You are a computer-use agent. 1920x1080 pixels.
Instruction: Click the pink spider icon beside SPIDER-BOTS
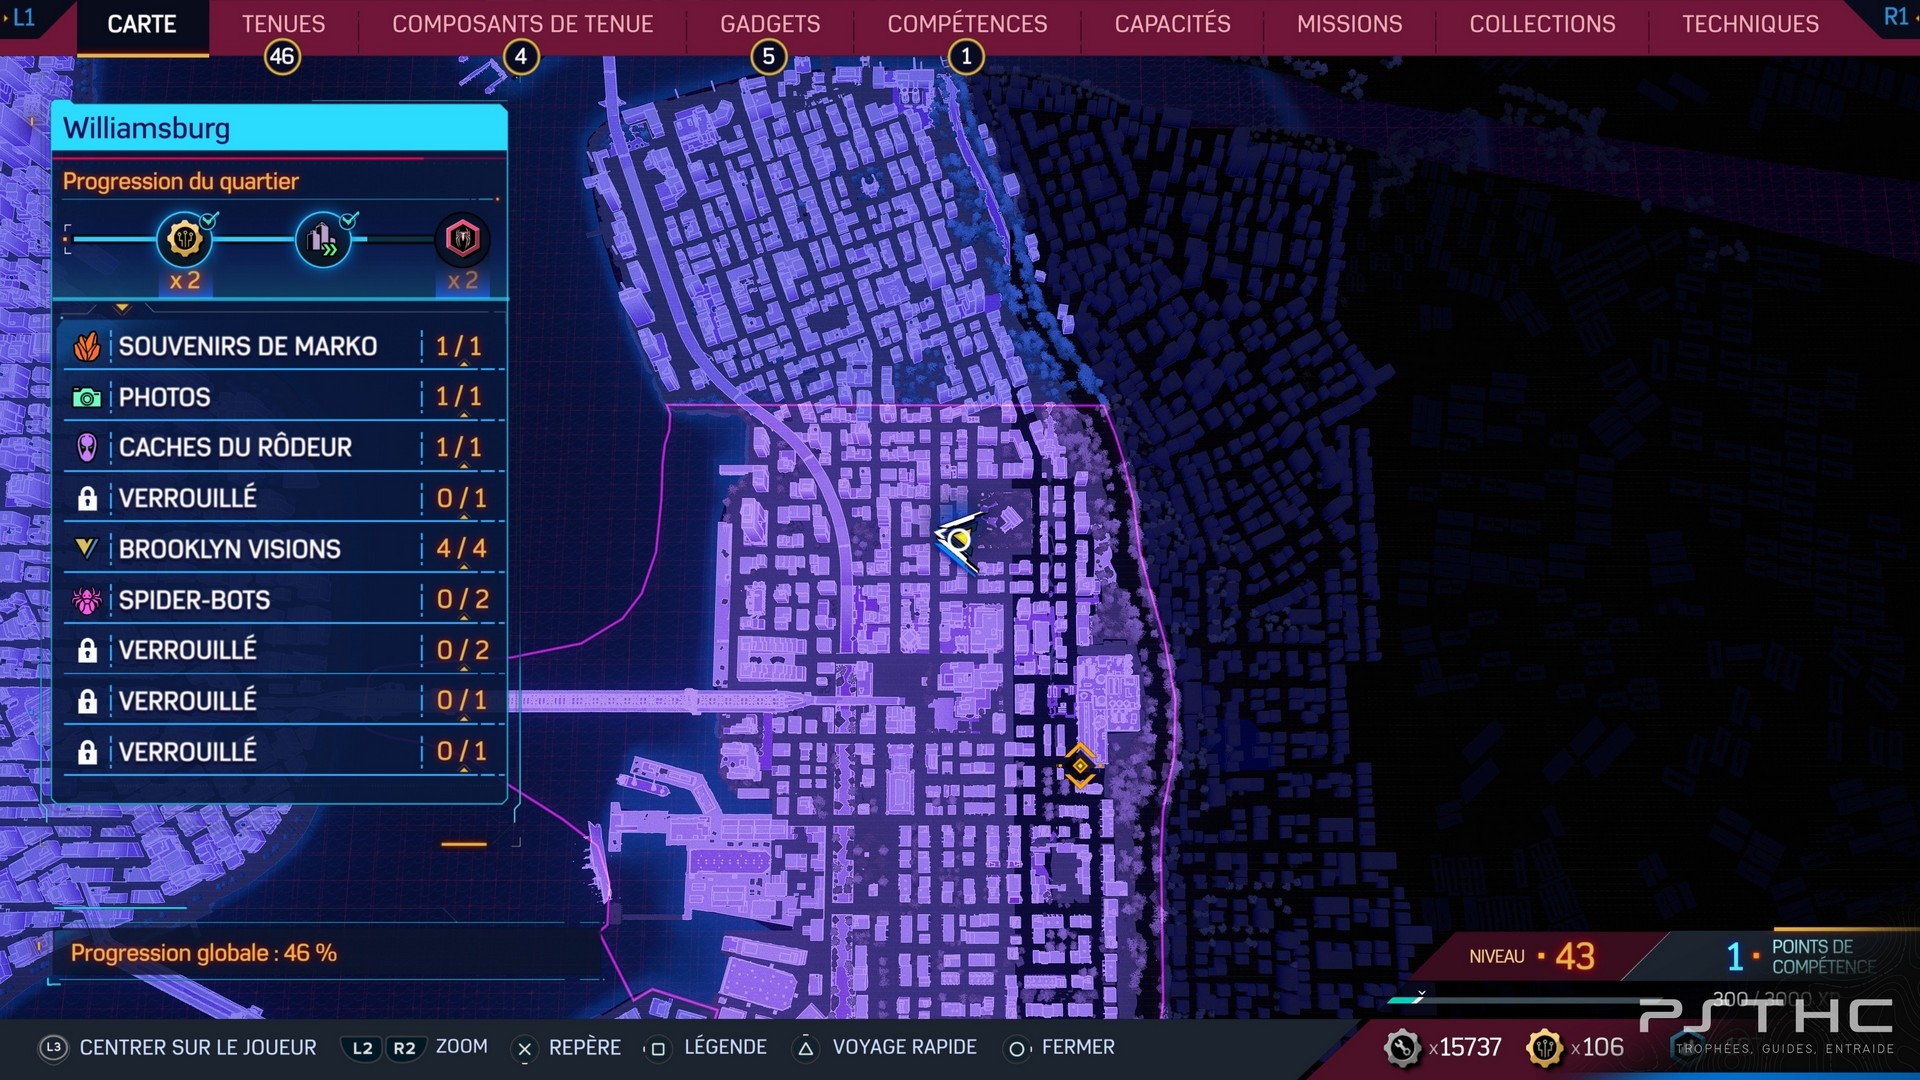click(87, 600)
